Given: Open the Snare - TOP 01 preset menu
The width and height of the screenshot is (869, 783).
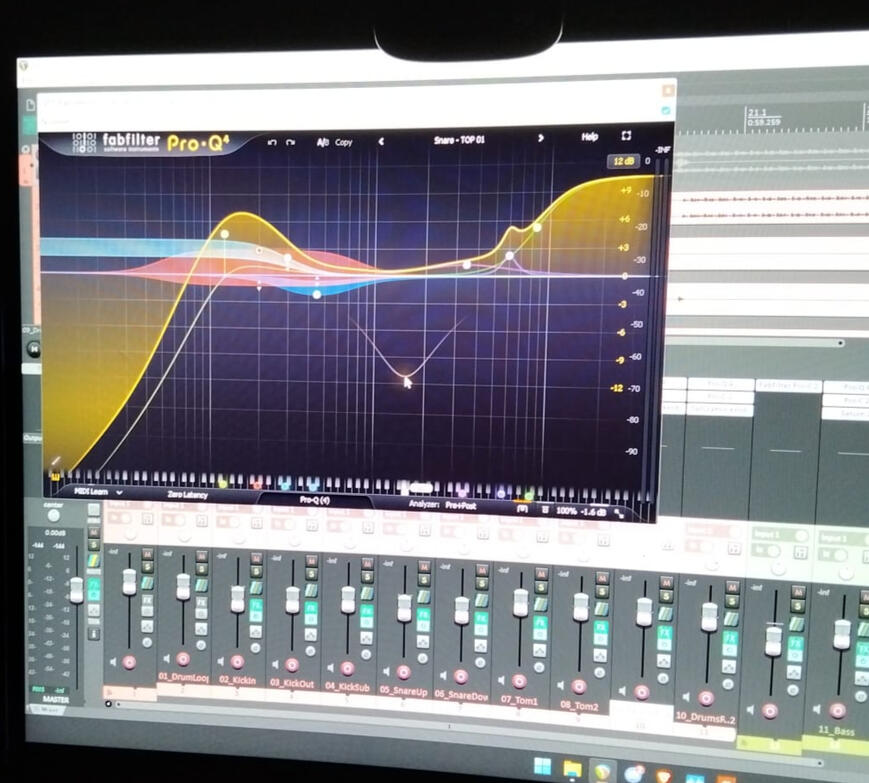Looking at the screenshot, I should coord(459,140).
